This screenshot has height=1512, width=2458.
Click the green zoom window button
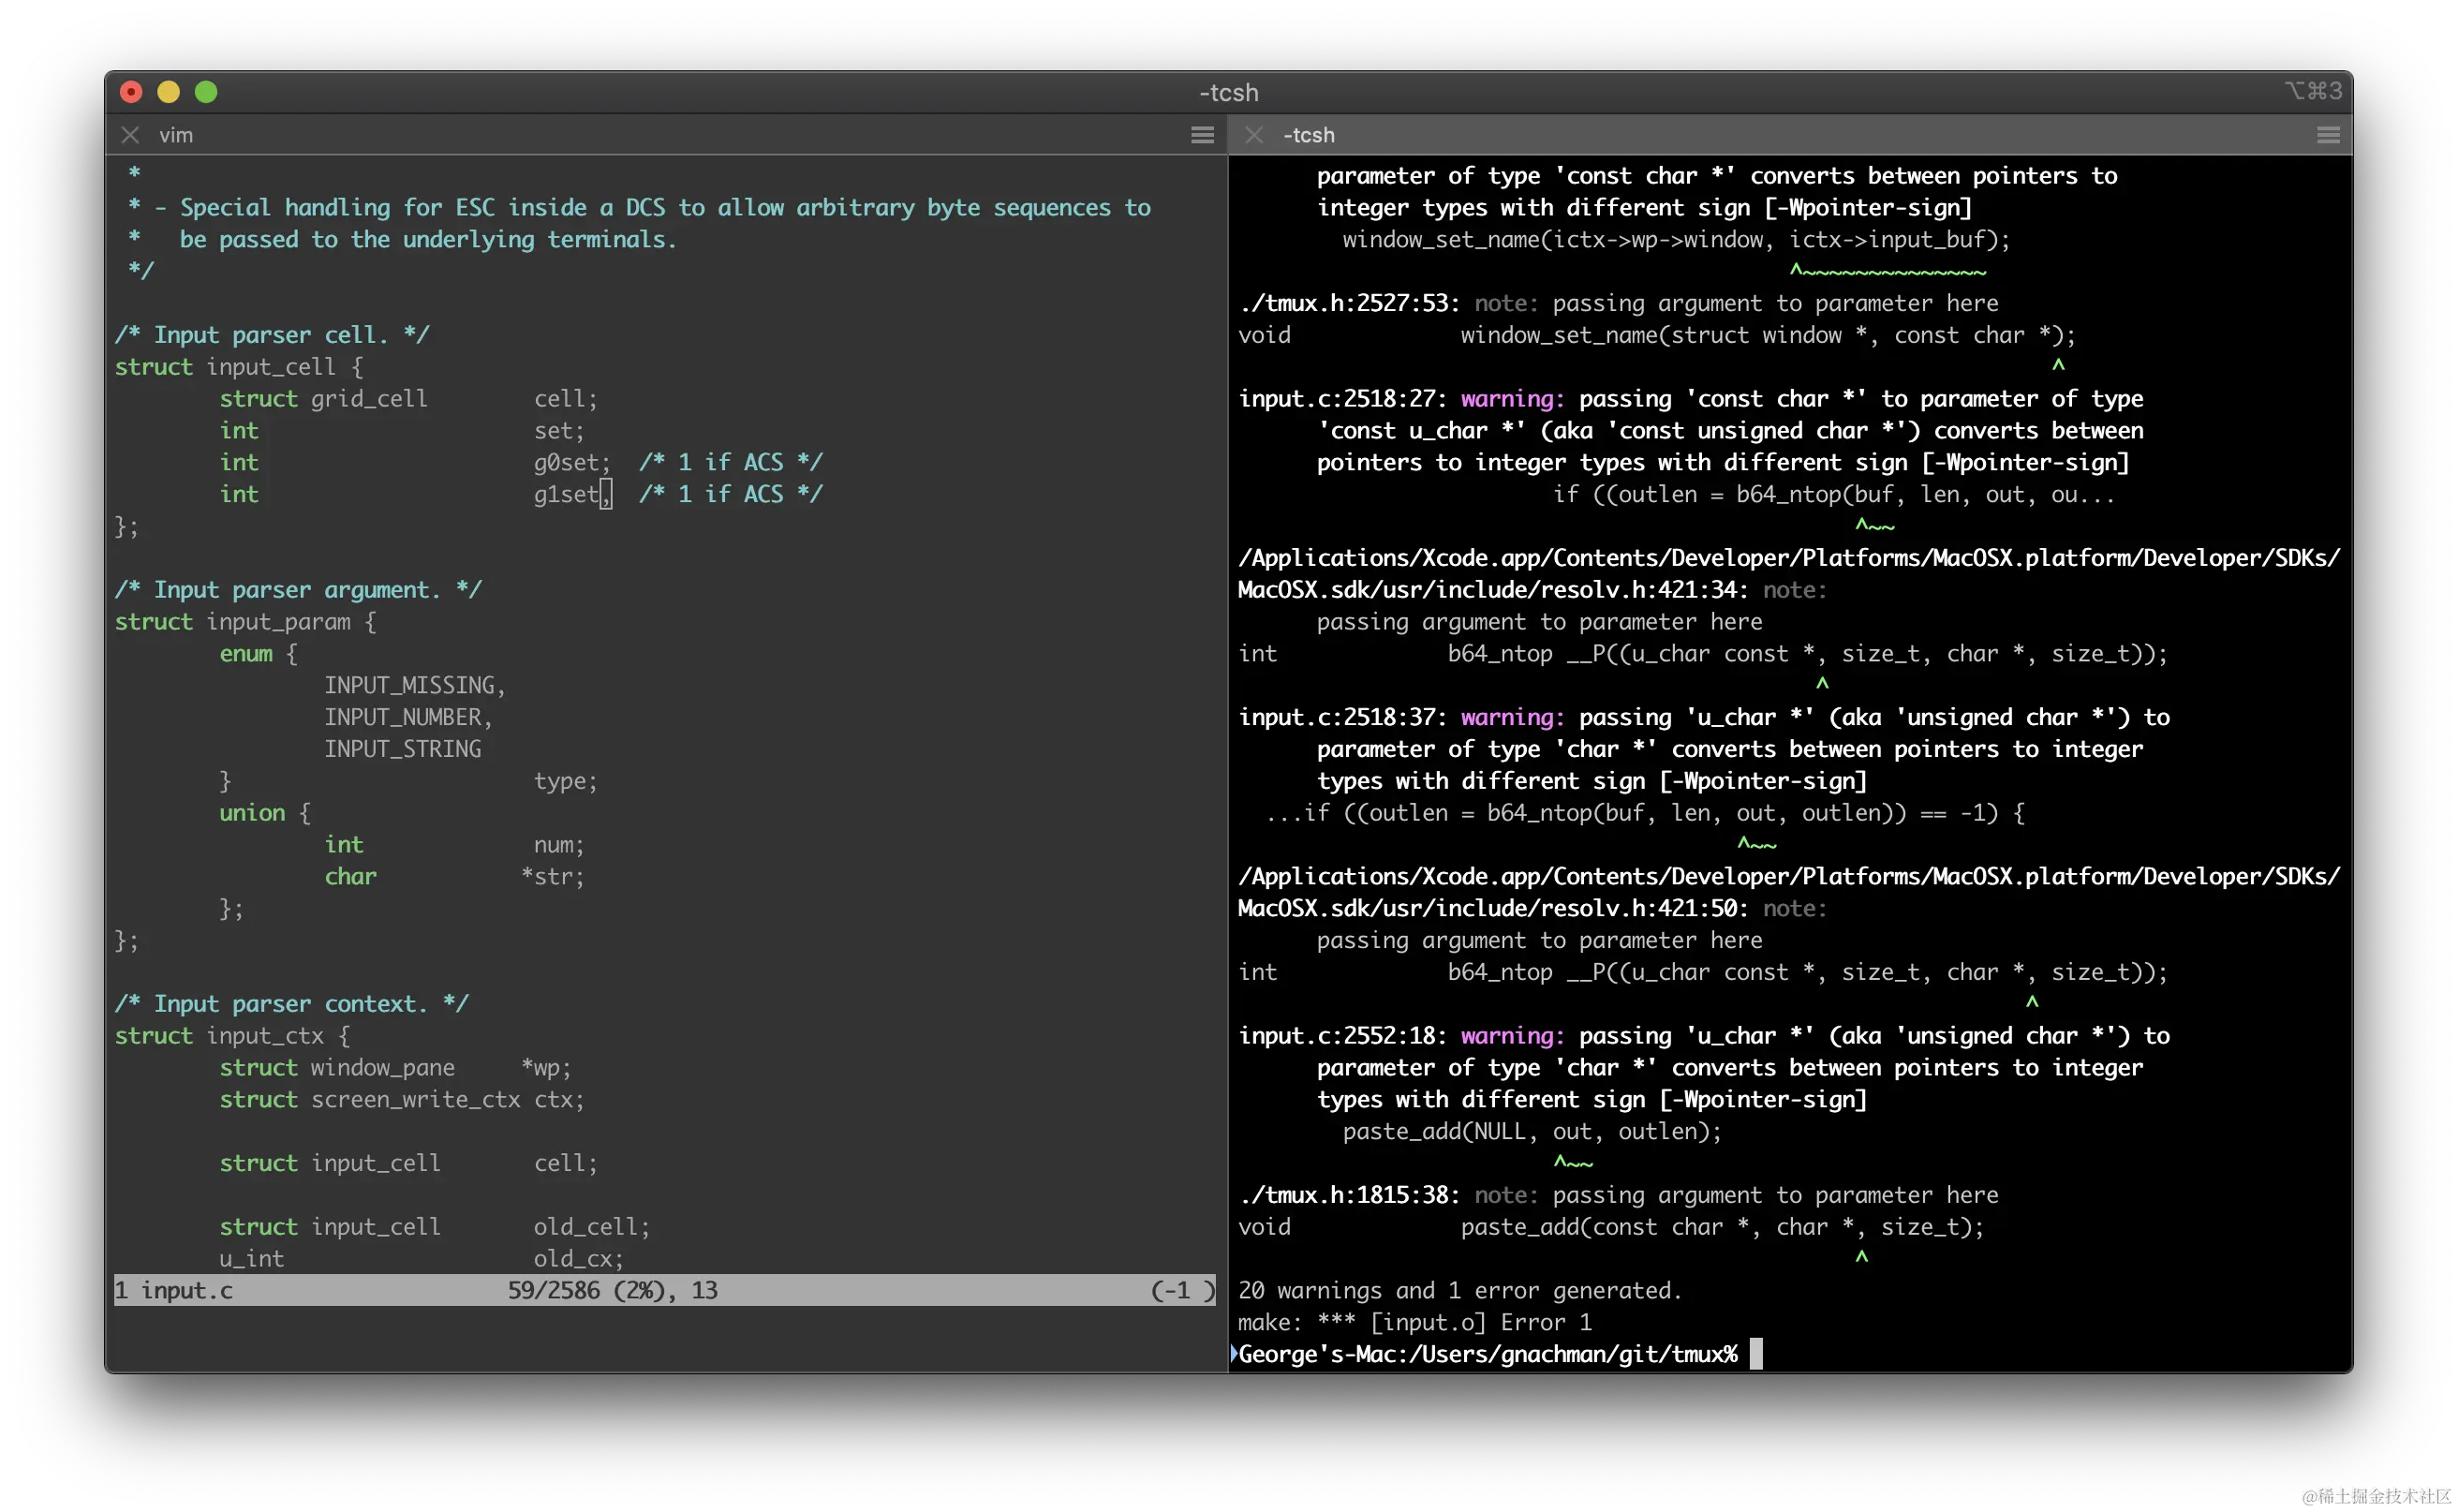pyautogui.click(x=206, y=92)
